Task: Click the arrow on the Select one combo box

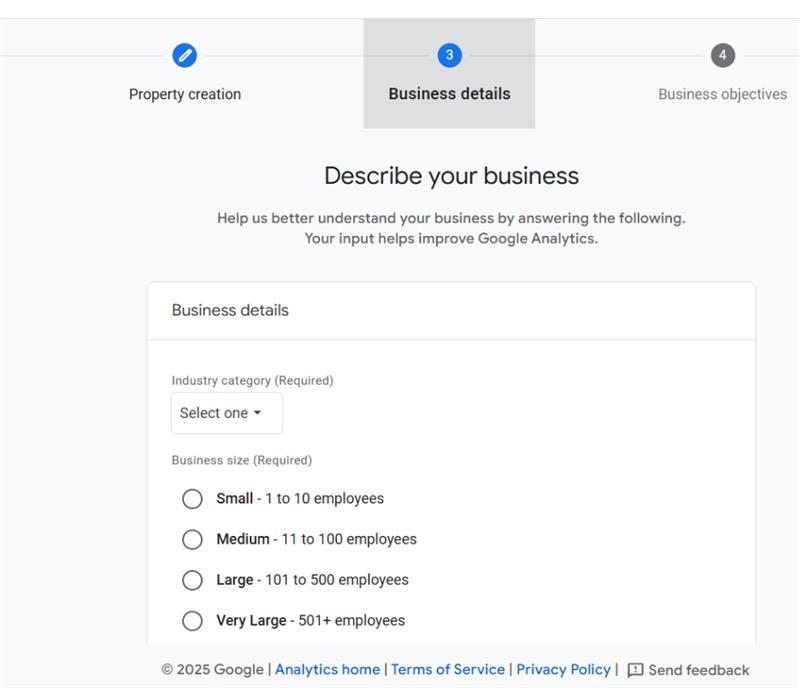Action: pyautogui.click(x=260, y=412)
